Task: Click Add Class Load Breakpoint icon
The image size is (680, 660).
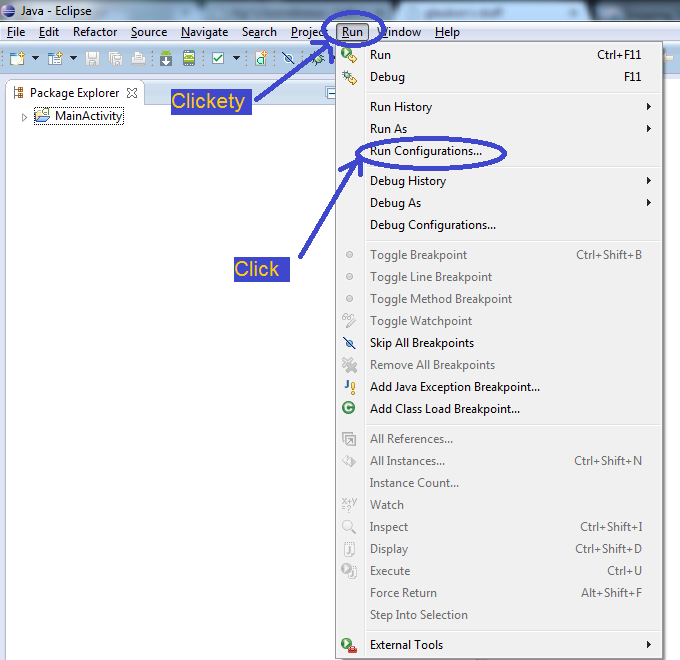Action: point(349,408)
